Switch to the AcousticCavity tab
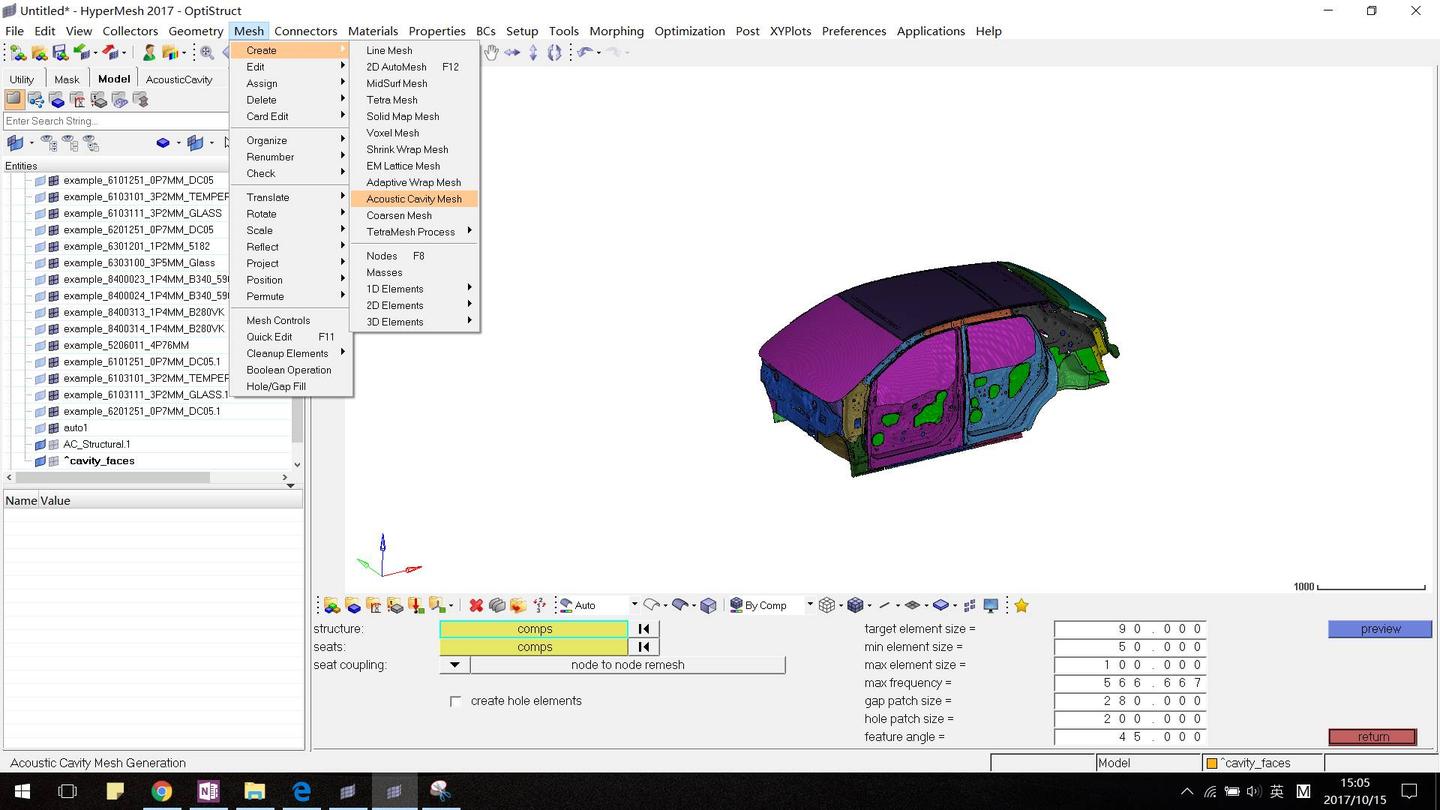The image size is (1440, 810). [179, 79]
